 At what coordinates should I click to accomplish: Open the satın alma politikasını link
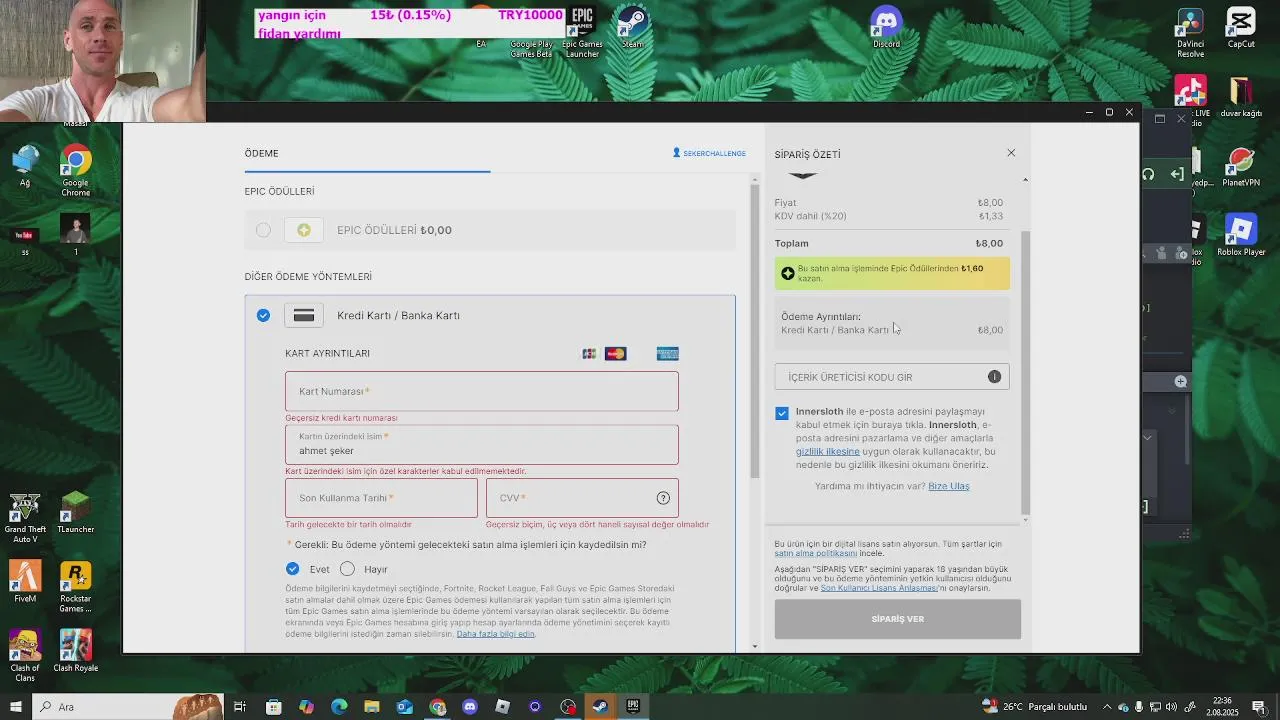pyautogui.click(x=815, y=553)
